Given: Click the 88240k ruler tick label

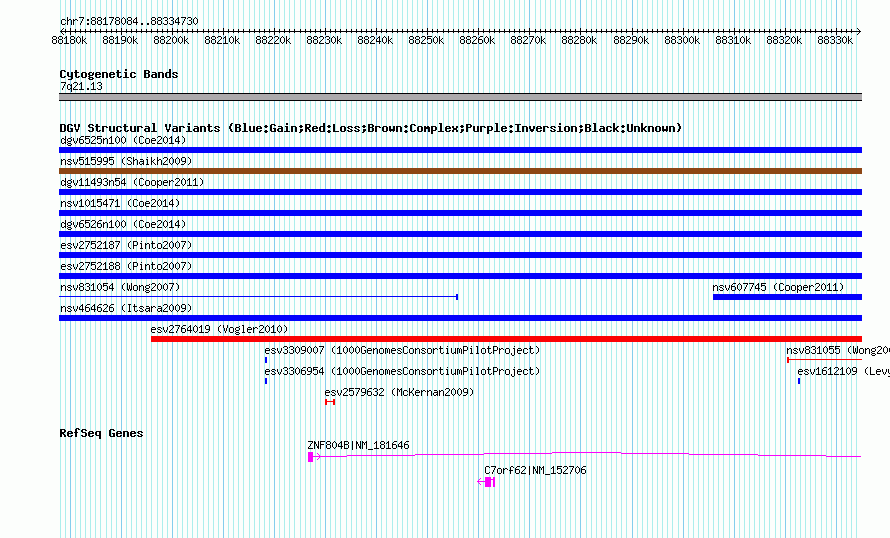Looking at the screenshot, I should click(x=375, y=40).
